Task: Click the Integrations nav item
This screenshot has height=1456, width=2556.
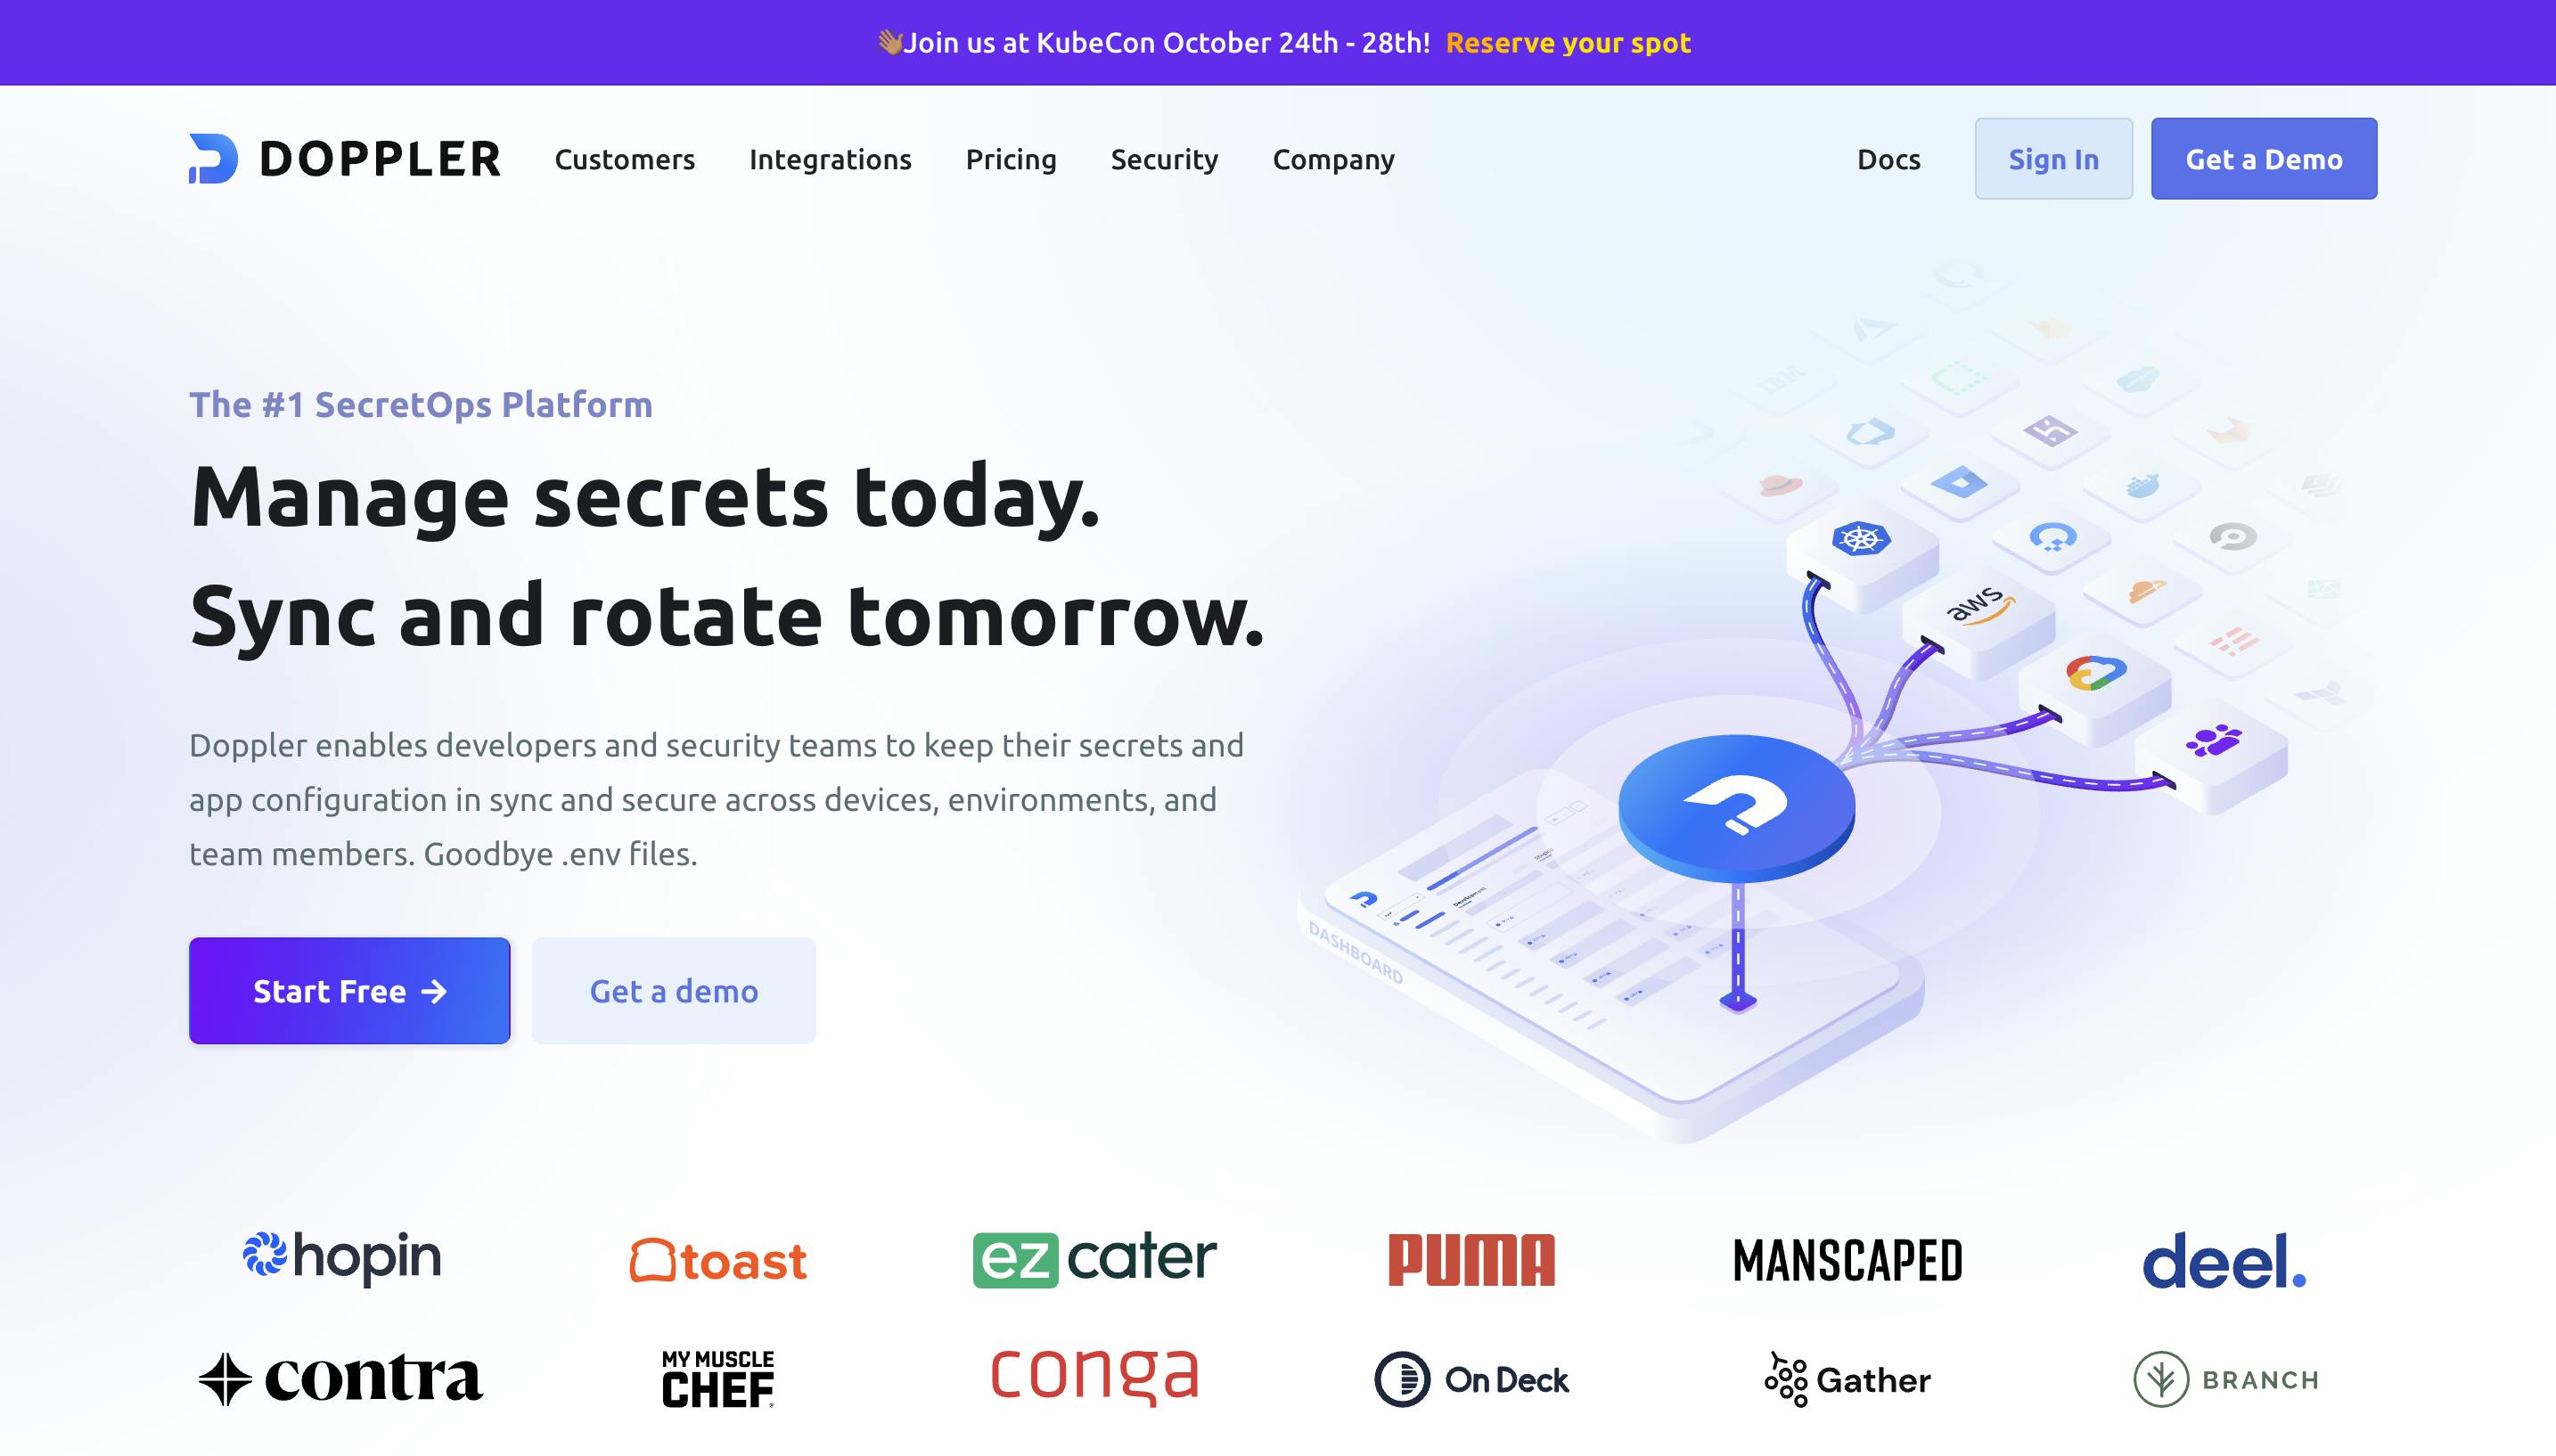Action: (x=831, y=158)
